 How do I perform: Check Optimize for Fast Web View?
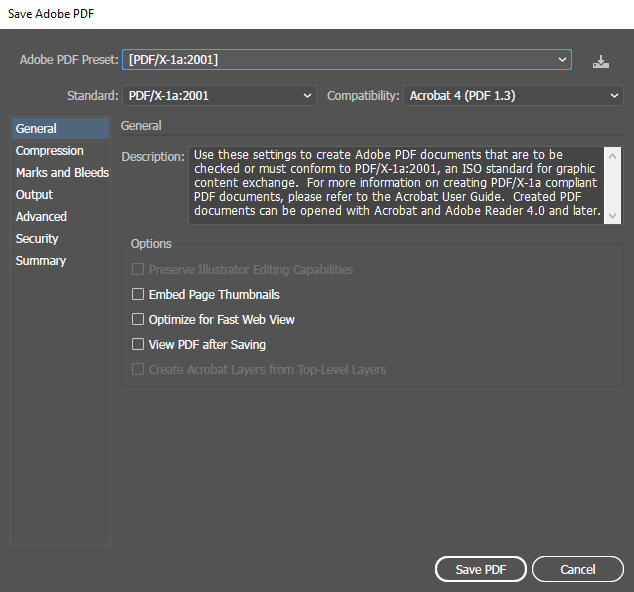138,319
